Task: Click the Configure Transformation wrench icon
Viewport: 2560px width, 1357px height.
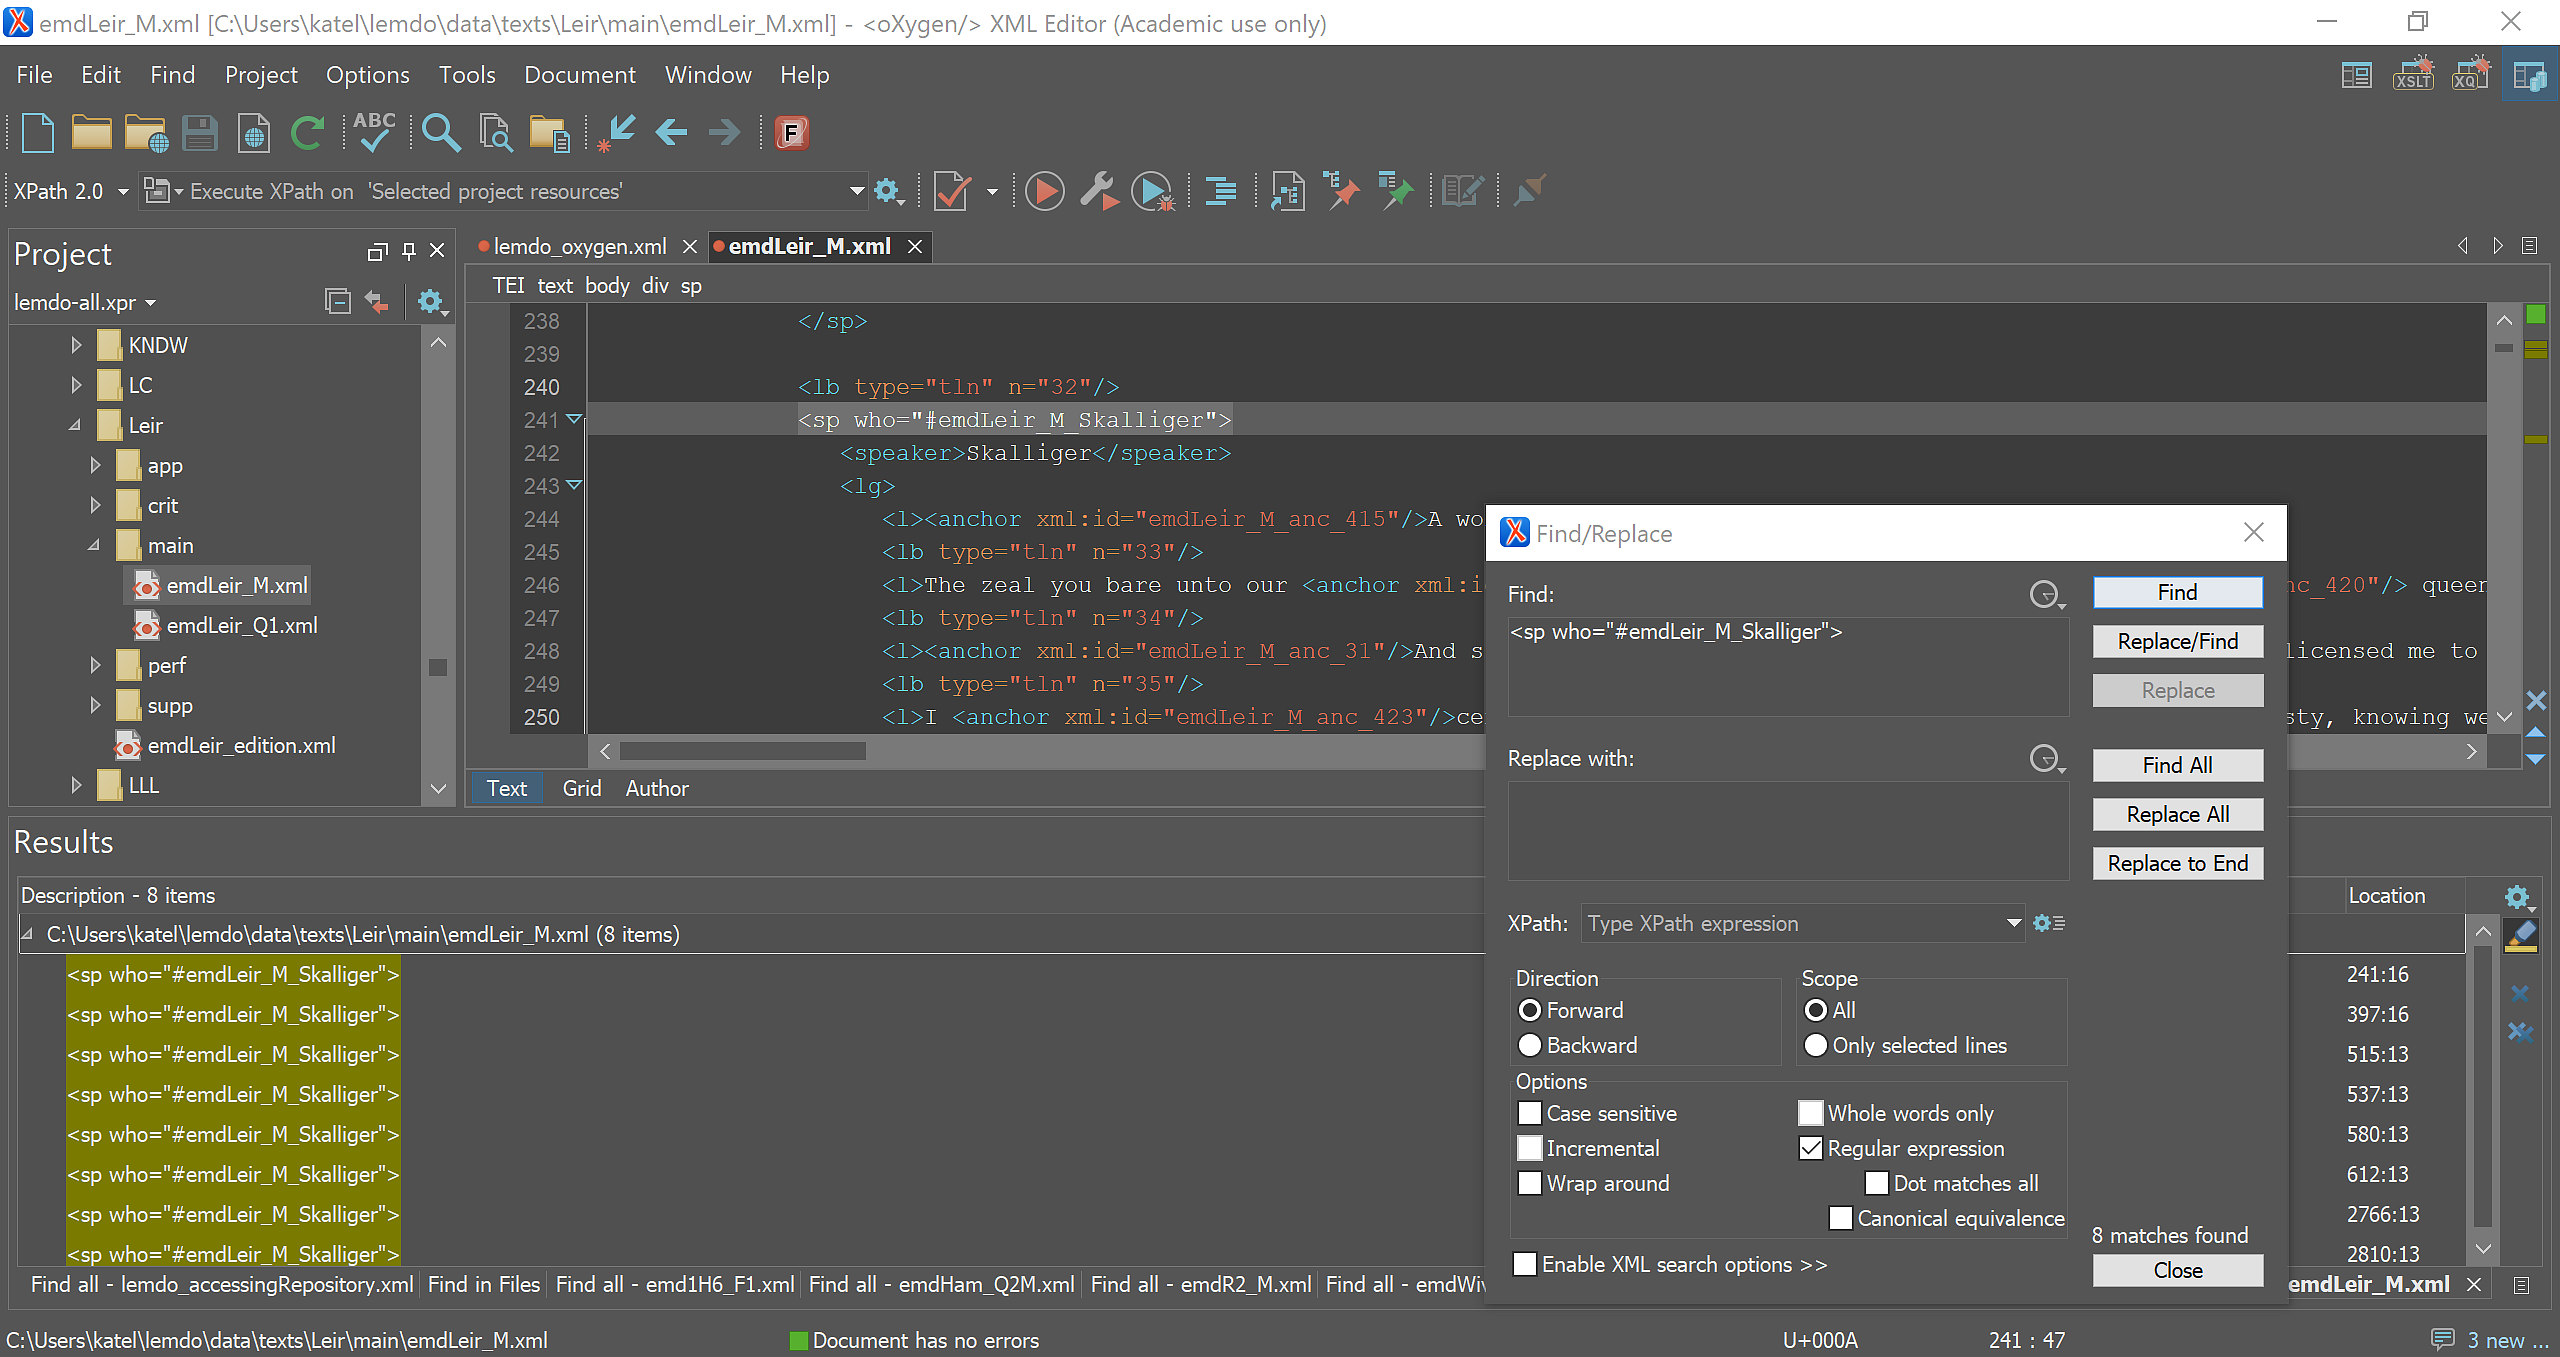Action: [x=1098, y=191]
